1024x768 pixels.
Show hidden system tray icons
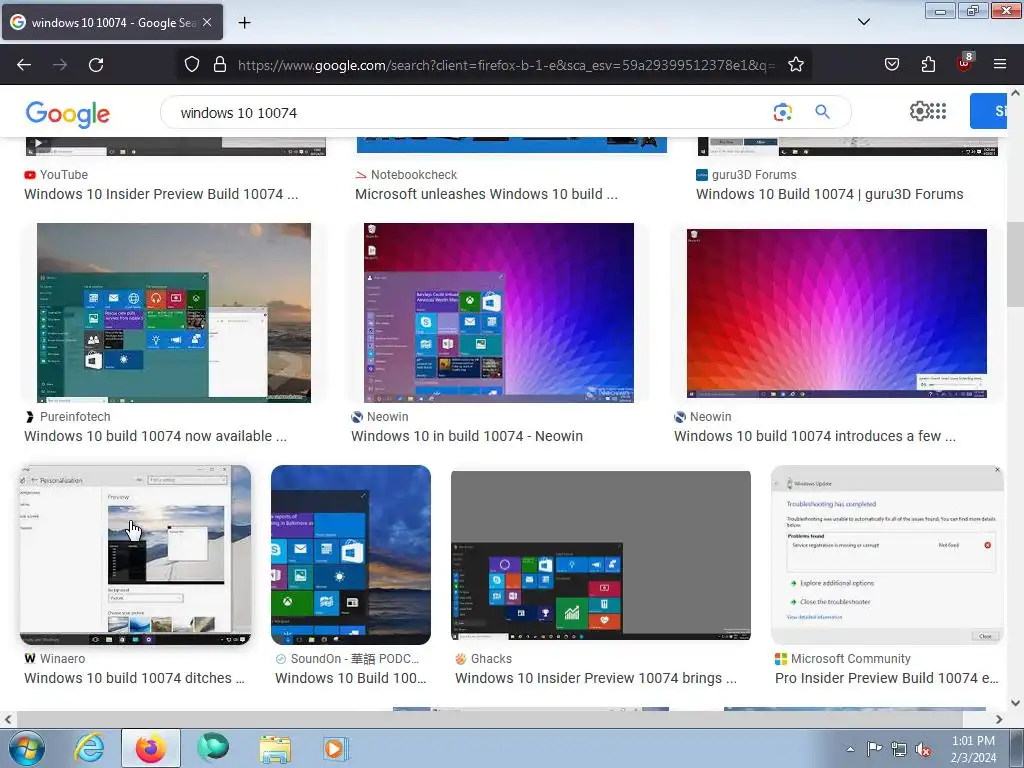tap(850, 749)
